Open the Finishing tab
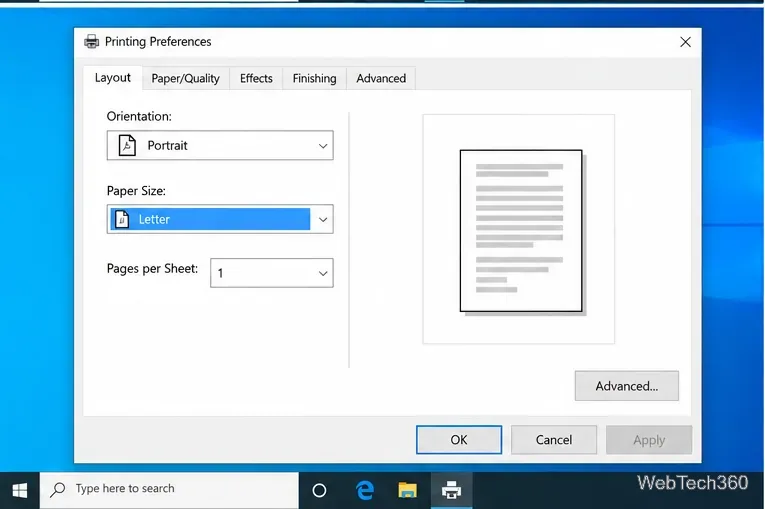 point(315,79)
